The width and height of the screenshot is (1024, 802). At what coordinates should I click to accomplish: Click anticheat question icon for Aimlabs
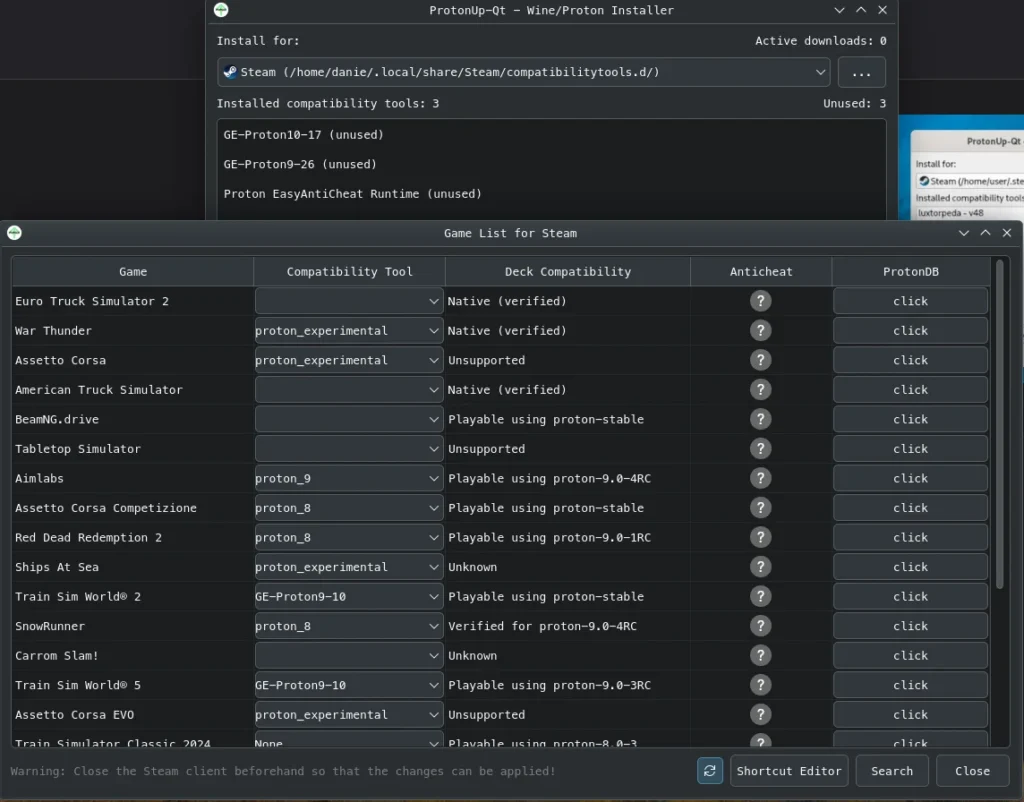760,478
